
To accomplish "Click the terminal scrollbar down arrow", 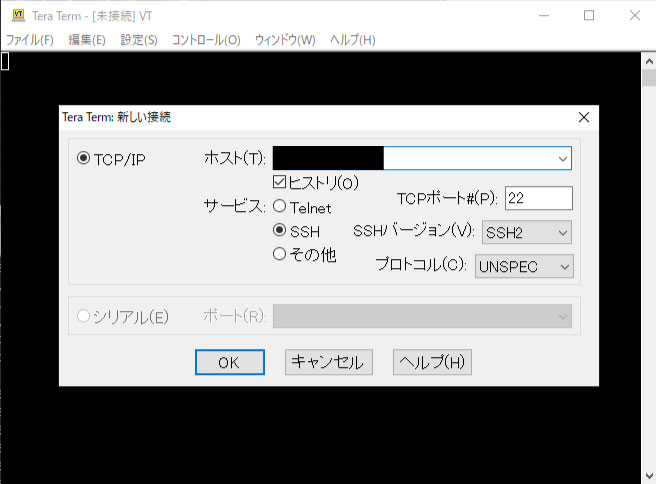I will (649, 476).
